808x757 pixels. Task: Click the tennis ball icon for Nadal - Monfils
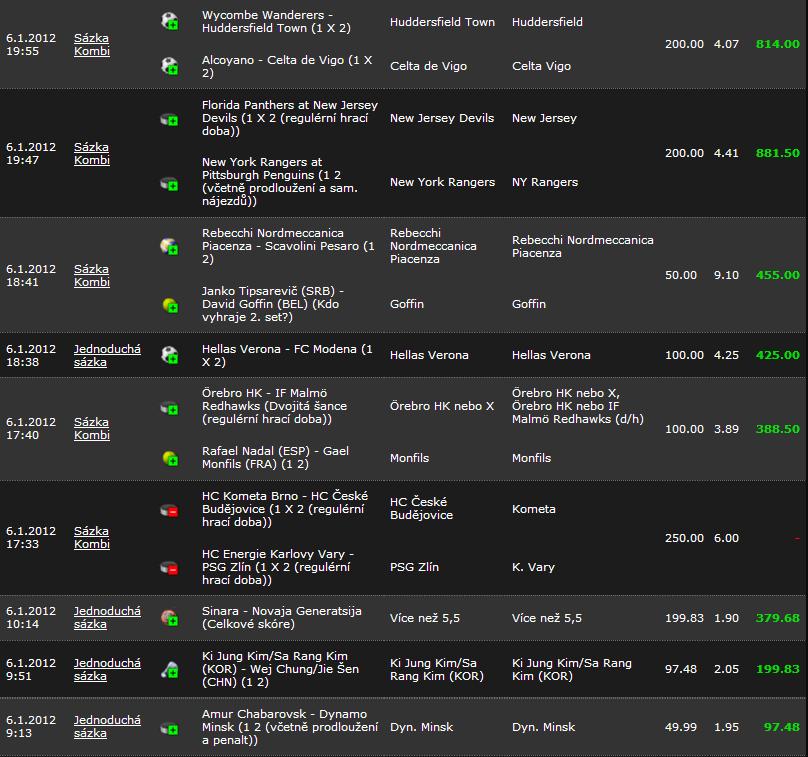click(x=170, y=458)
